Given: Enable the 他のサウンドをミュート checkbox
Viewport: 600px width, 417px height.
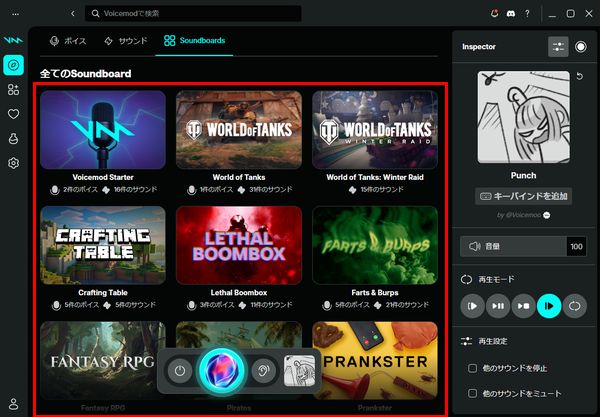Looking at the screenshot, I should [473, 393].
